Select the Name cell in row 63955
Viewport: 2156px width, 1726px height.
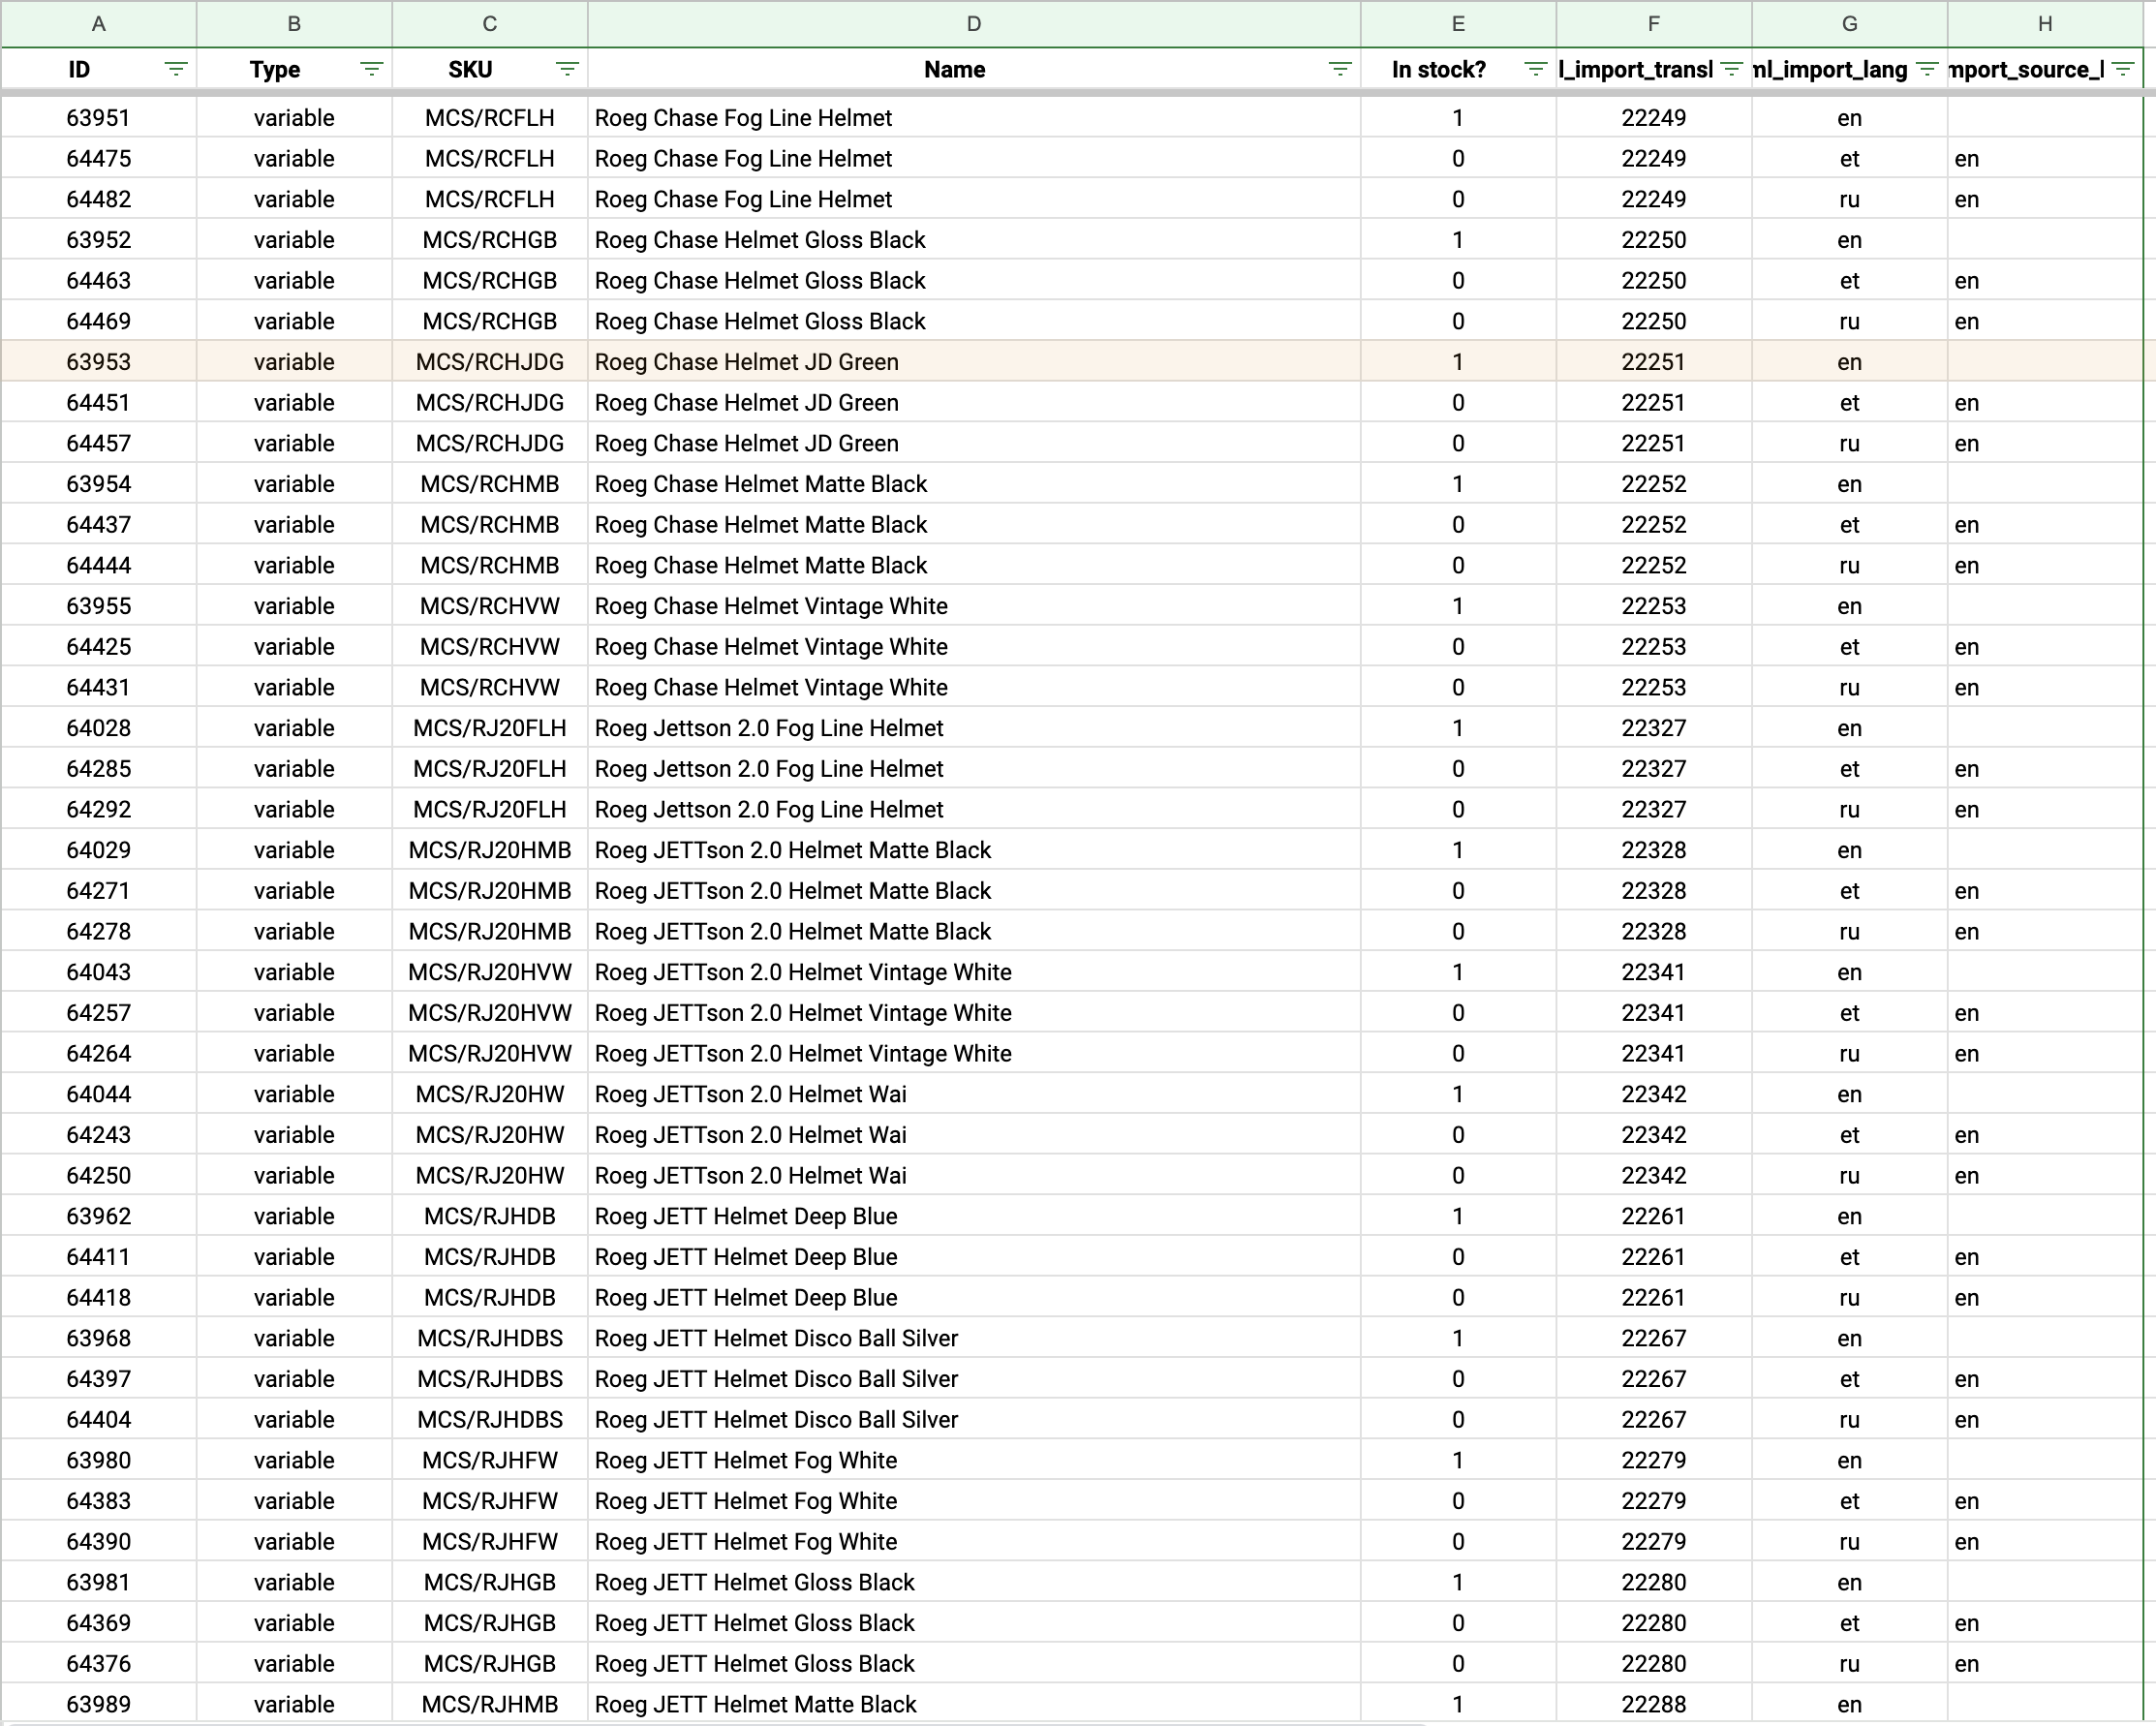(974, 606)
